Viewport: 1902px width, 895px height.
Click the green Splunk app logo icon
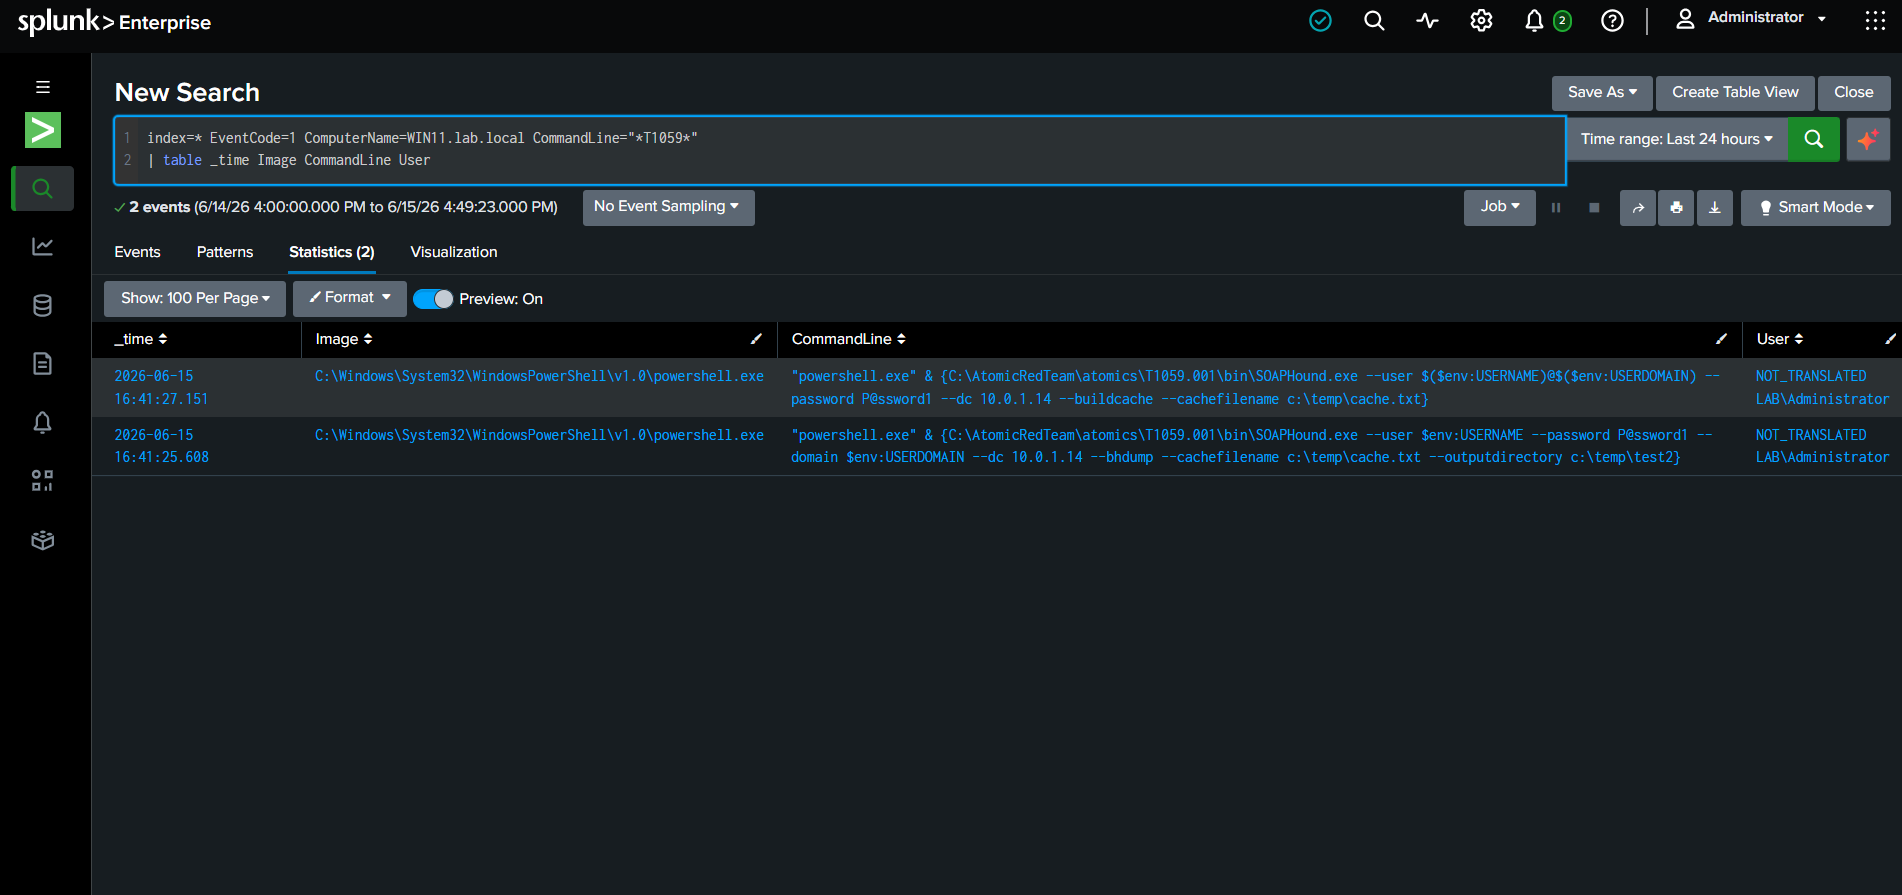click(x=43, y=130)
